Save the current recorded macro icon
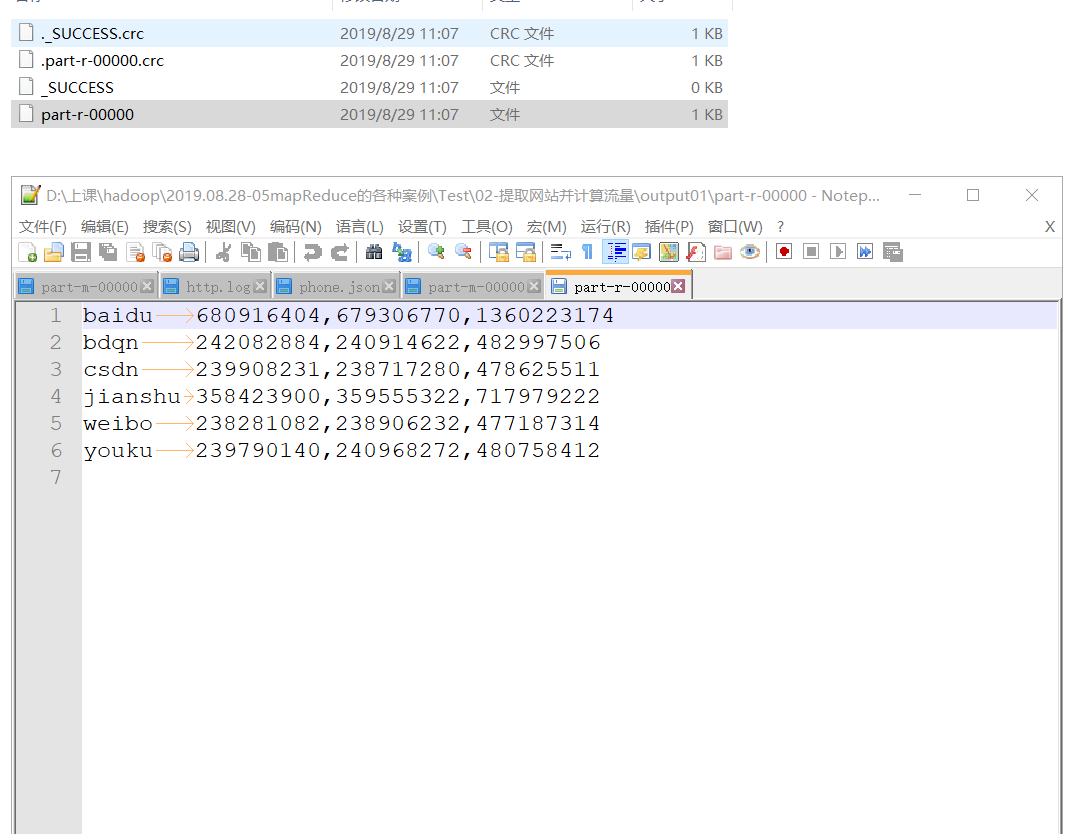This screenshot has height=834, width=1073. click(x=892, y=252)
